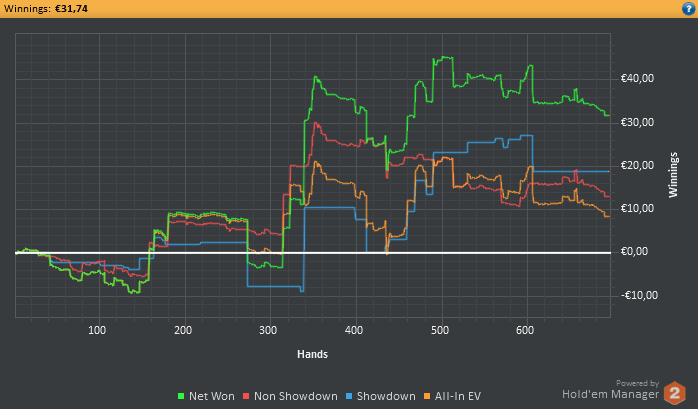Toggle the green Net Won legend swatch

click(x=181, y=396)
